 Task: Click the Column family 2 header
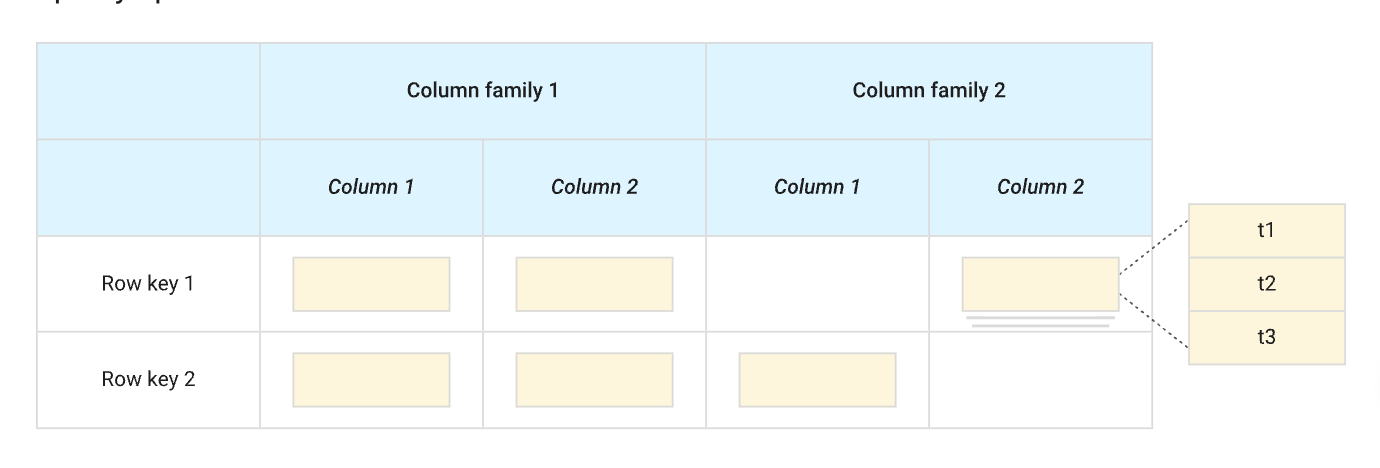click(x=928, y=91)
